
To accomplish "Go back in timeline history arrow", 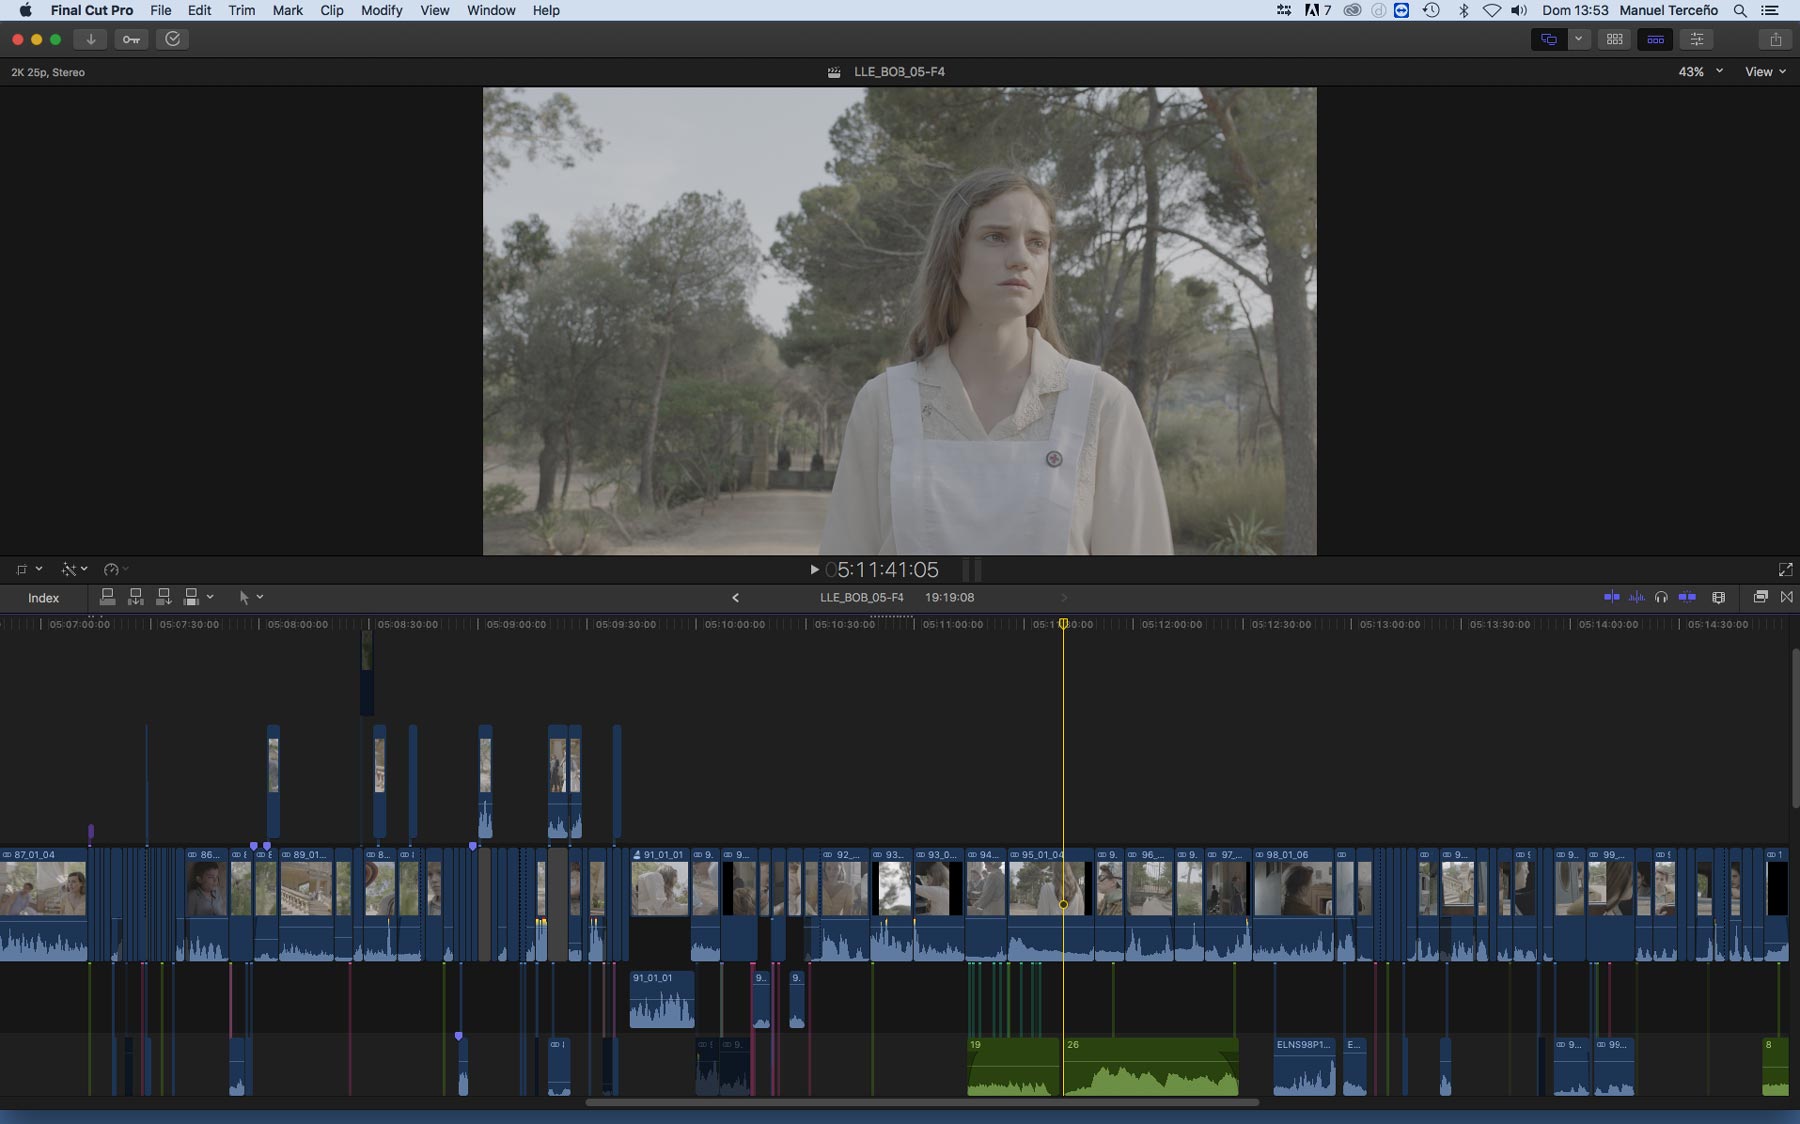I will [735, 597].
